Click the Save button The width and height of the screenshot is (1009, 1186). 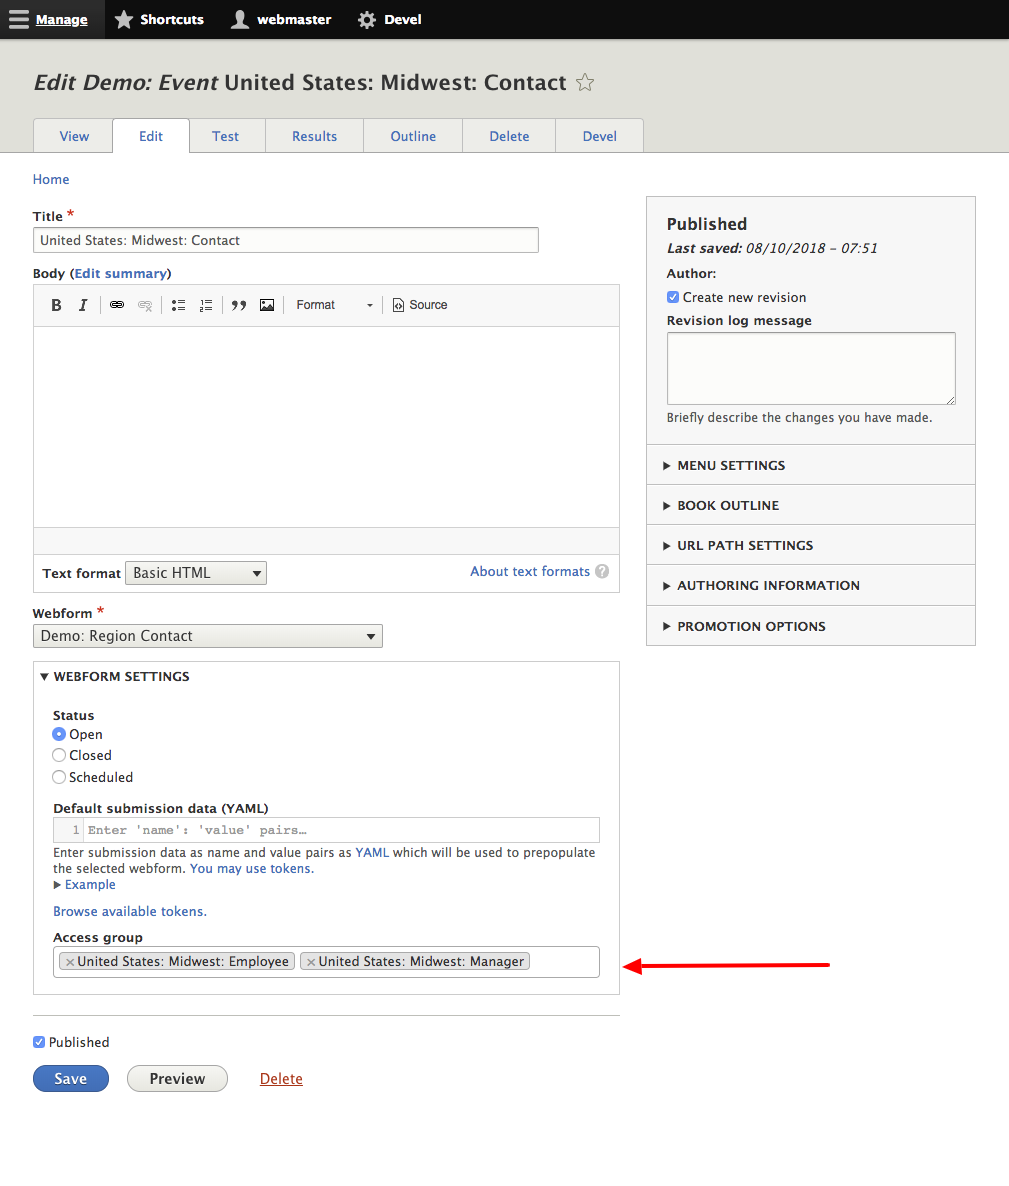[70, 1078]
